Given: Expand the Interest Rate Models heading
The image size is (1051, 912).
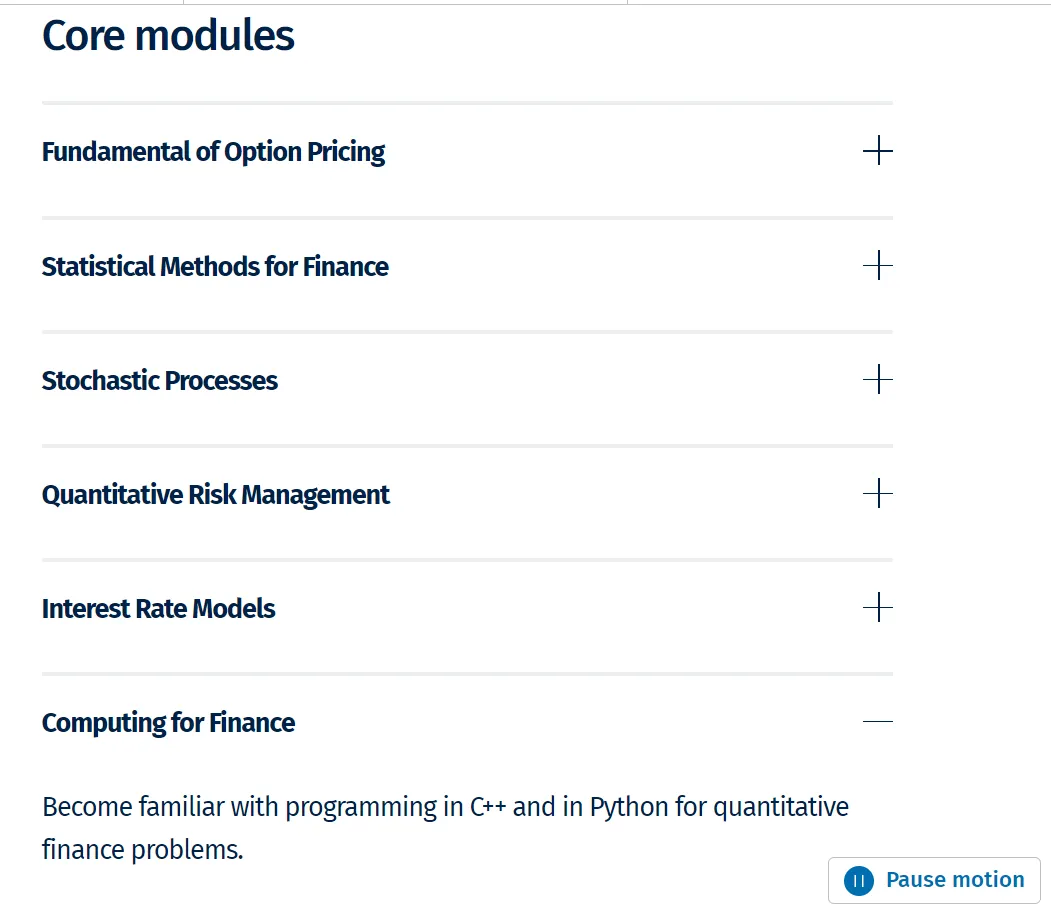Looking at the screenshot, I should point(158,609).
